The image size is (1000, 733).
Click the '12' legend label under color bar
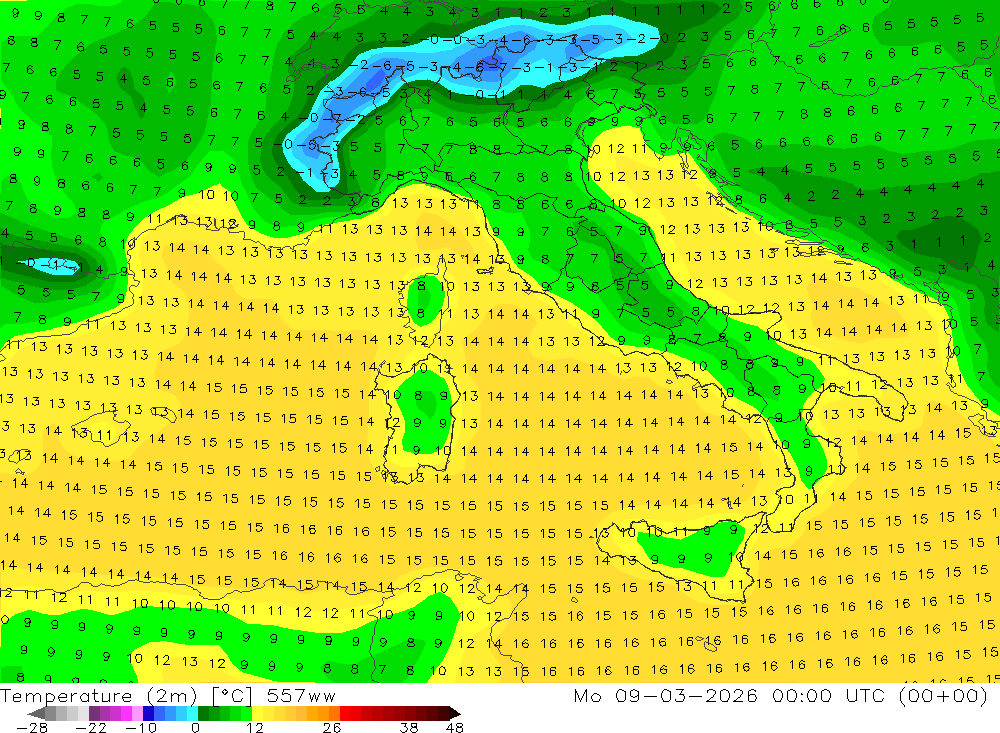coord(254,727)
